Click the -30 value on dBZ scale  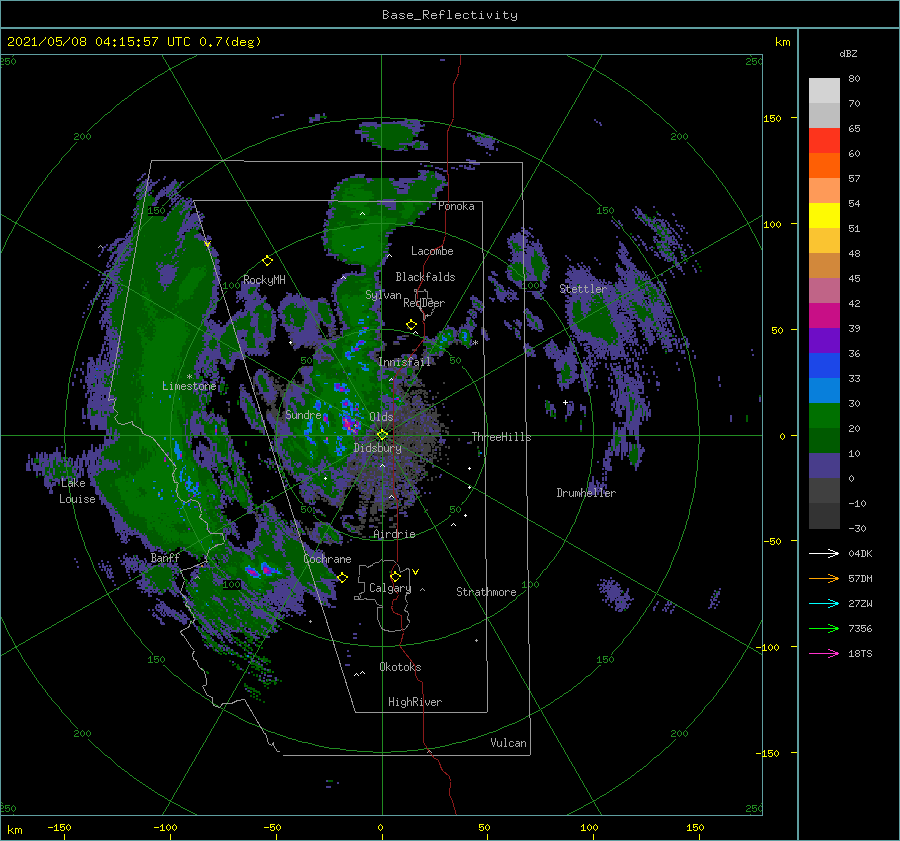pos(857,528)
